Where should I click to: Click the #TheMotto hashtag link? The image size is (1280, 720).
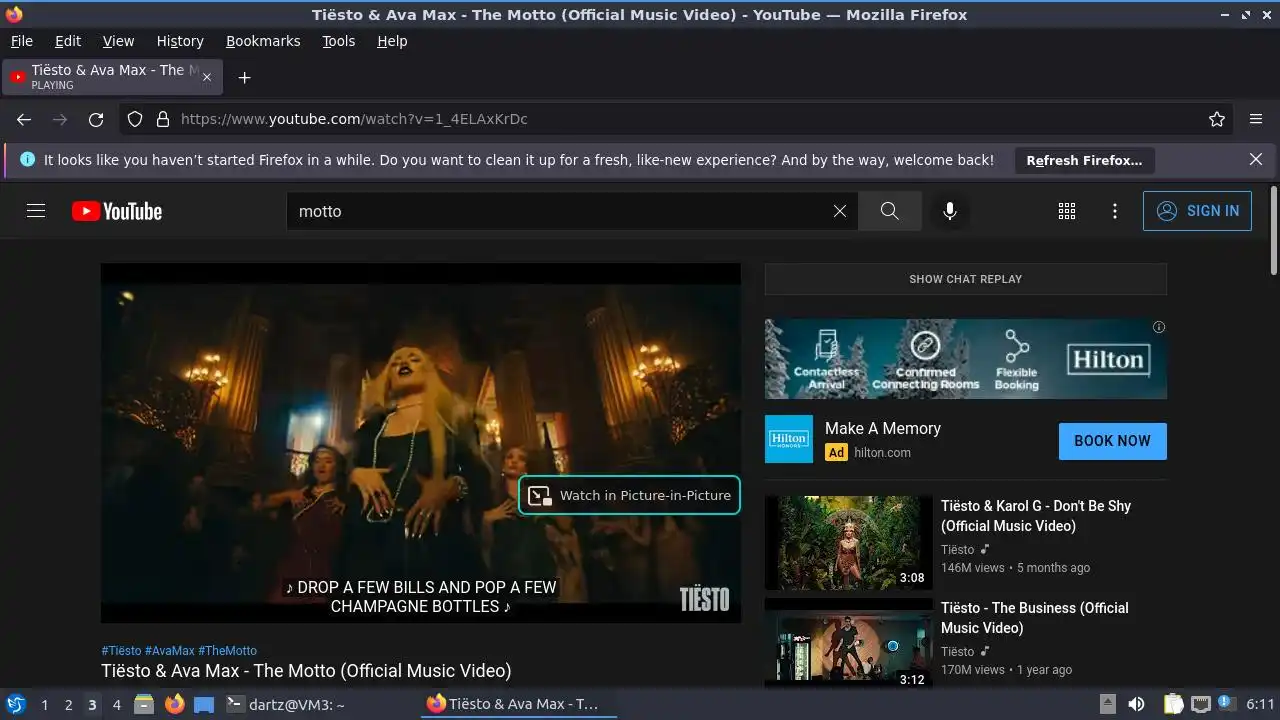[x=227, y=650]
